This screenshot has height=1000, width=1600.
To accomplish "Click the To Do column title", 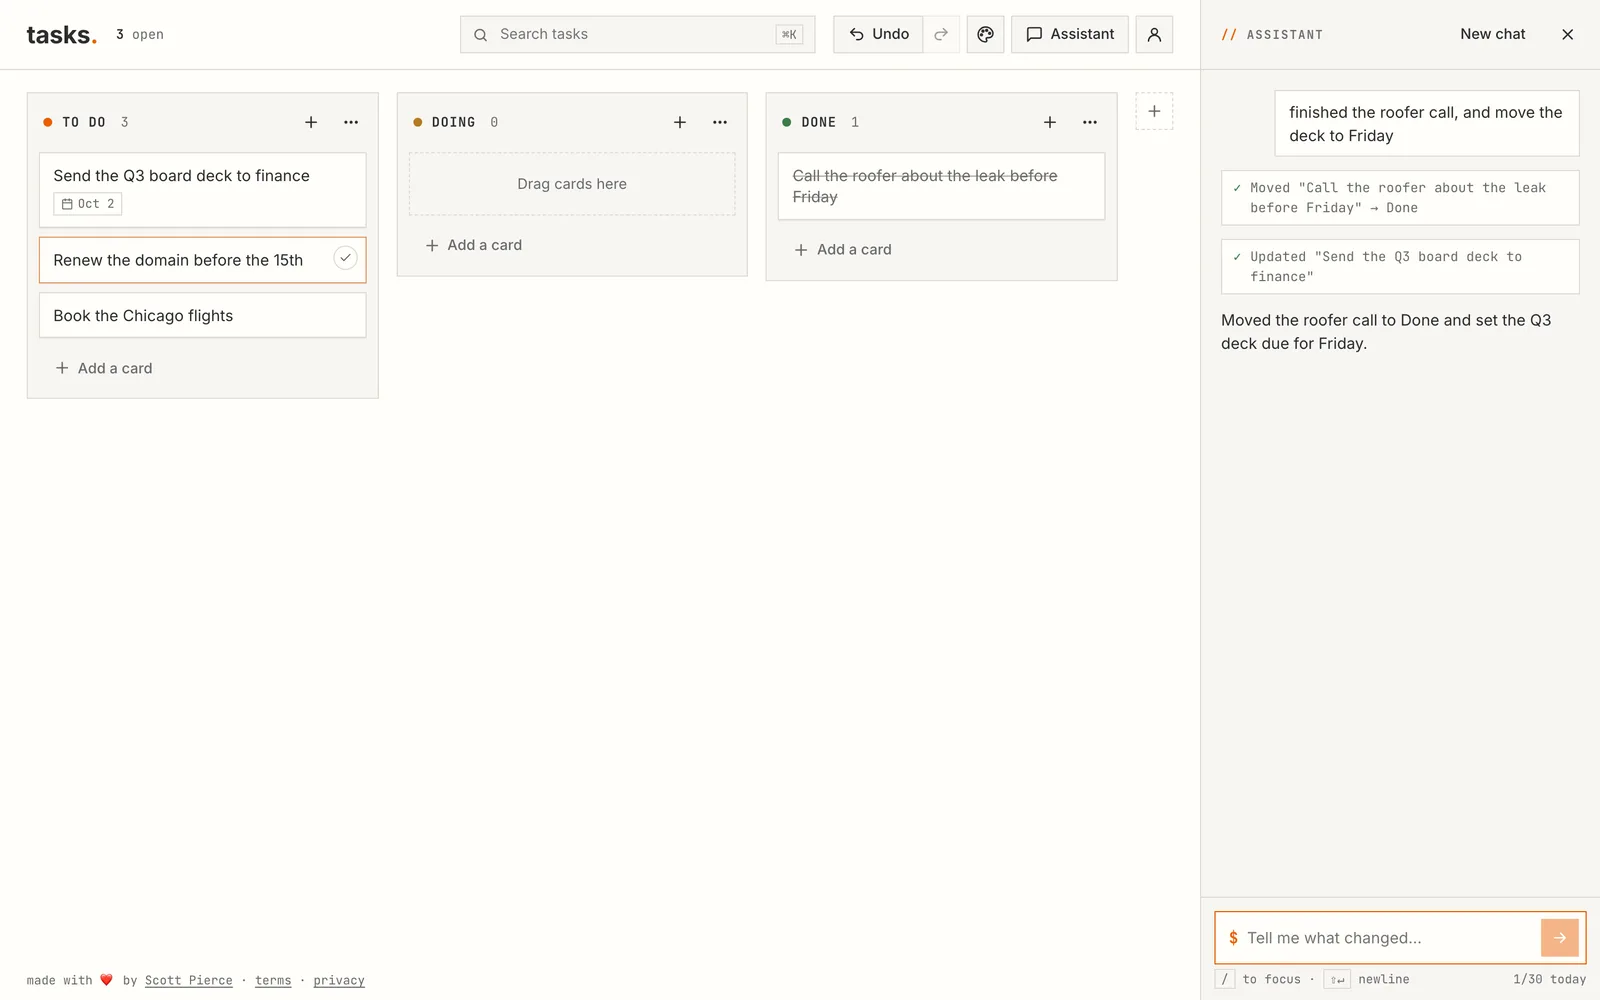I will point(84,122).
